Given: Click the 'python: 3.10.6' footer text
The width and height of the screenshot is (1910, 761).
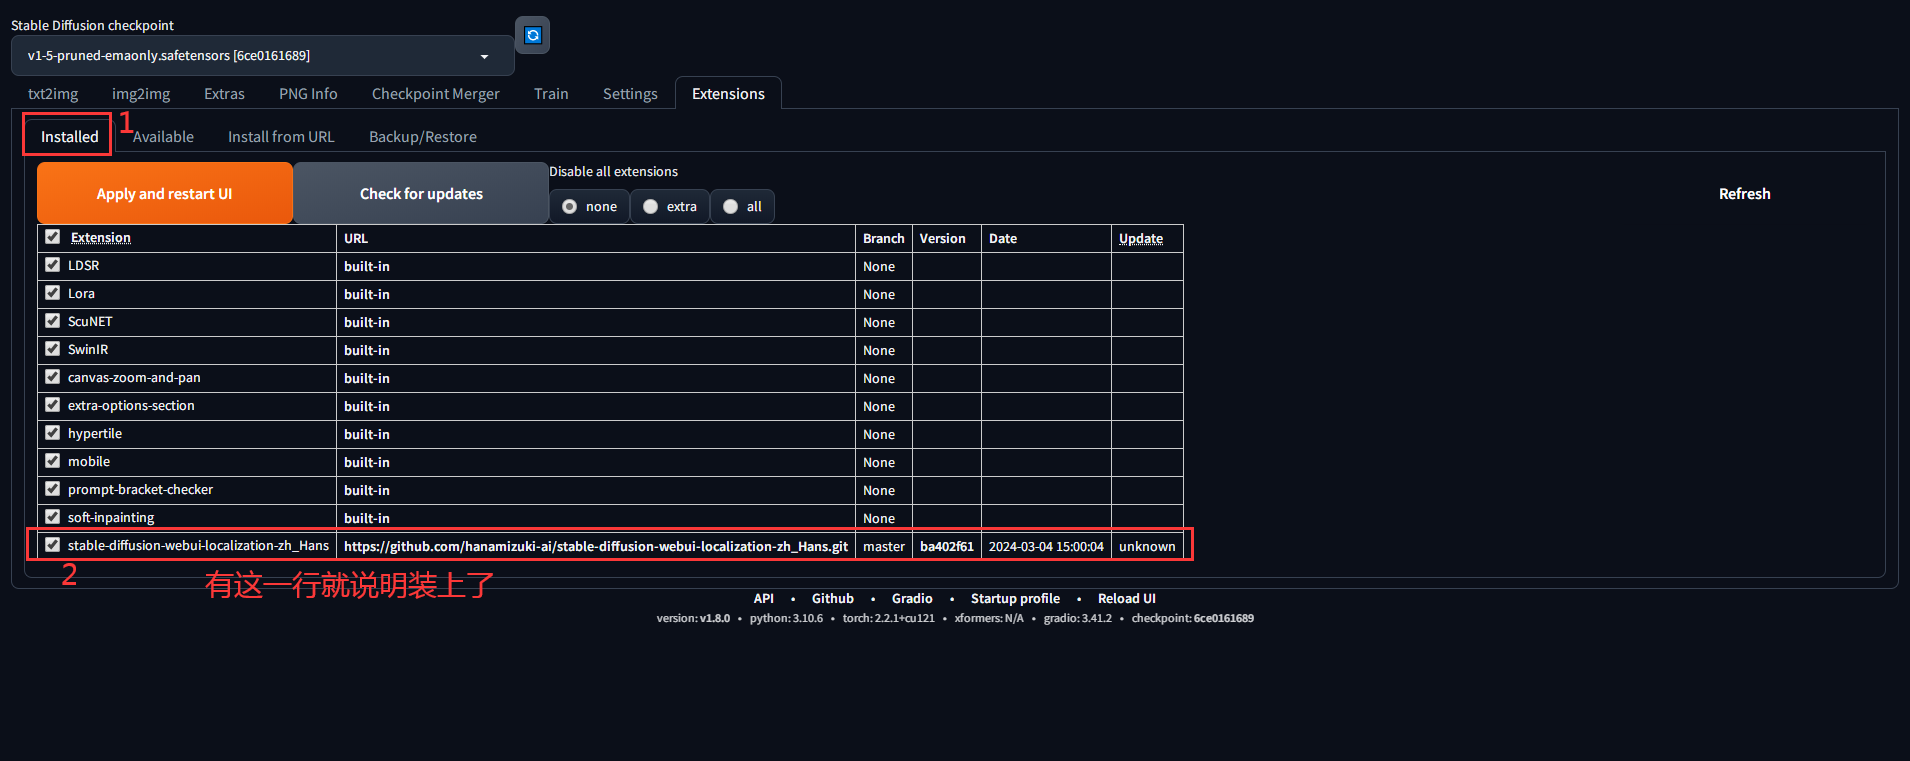Looking at the screenshot, I should pyautogui.click(x=786, y=618).
